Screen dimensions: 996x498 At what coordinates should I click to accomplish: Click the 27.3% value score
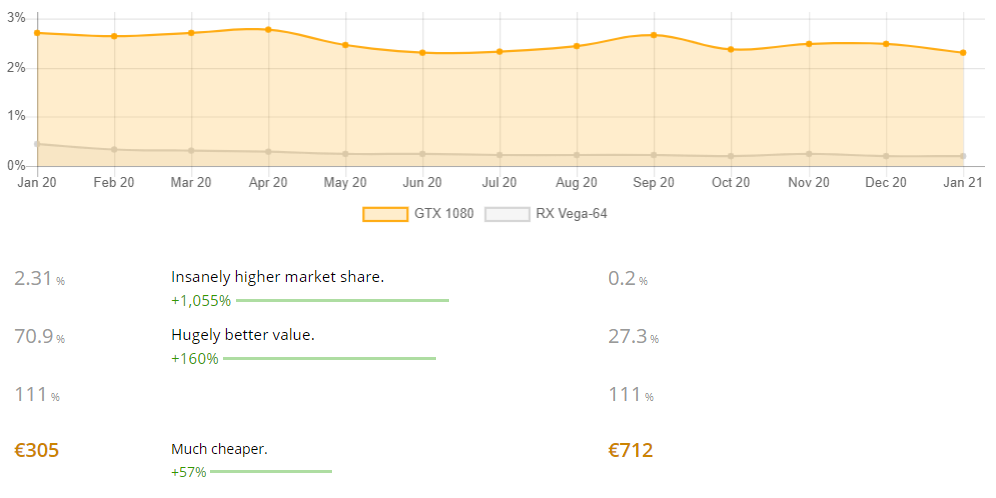[x=633, y=337]
